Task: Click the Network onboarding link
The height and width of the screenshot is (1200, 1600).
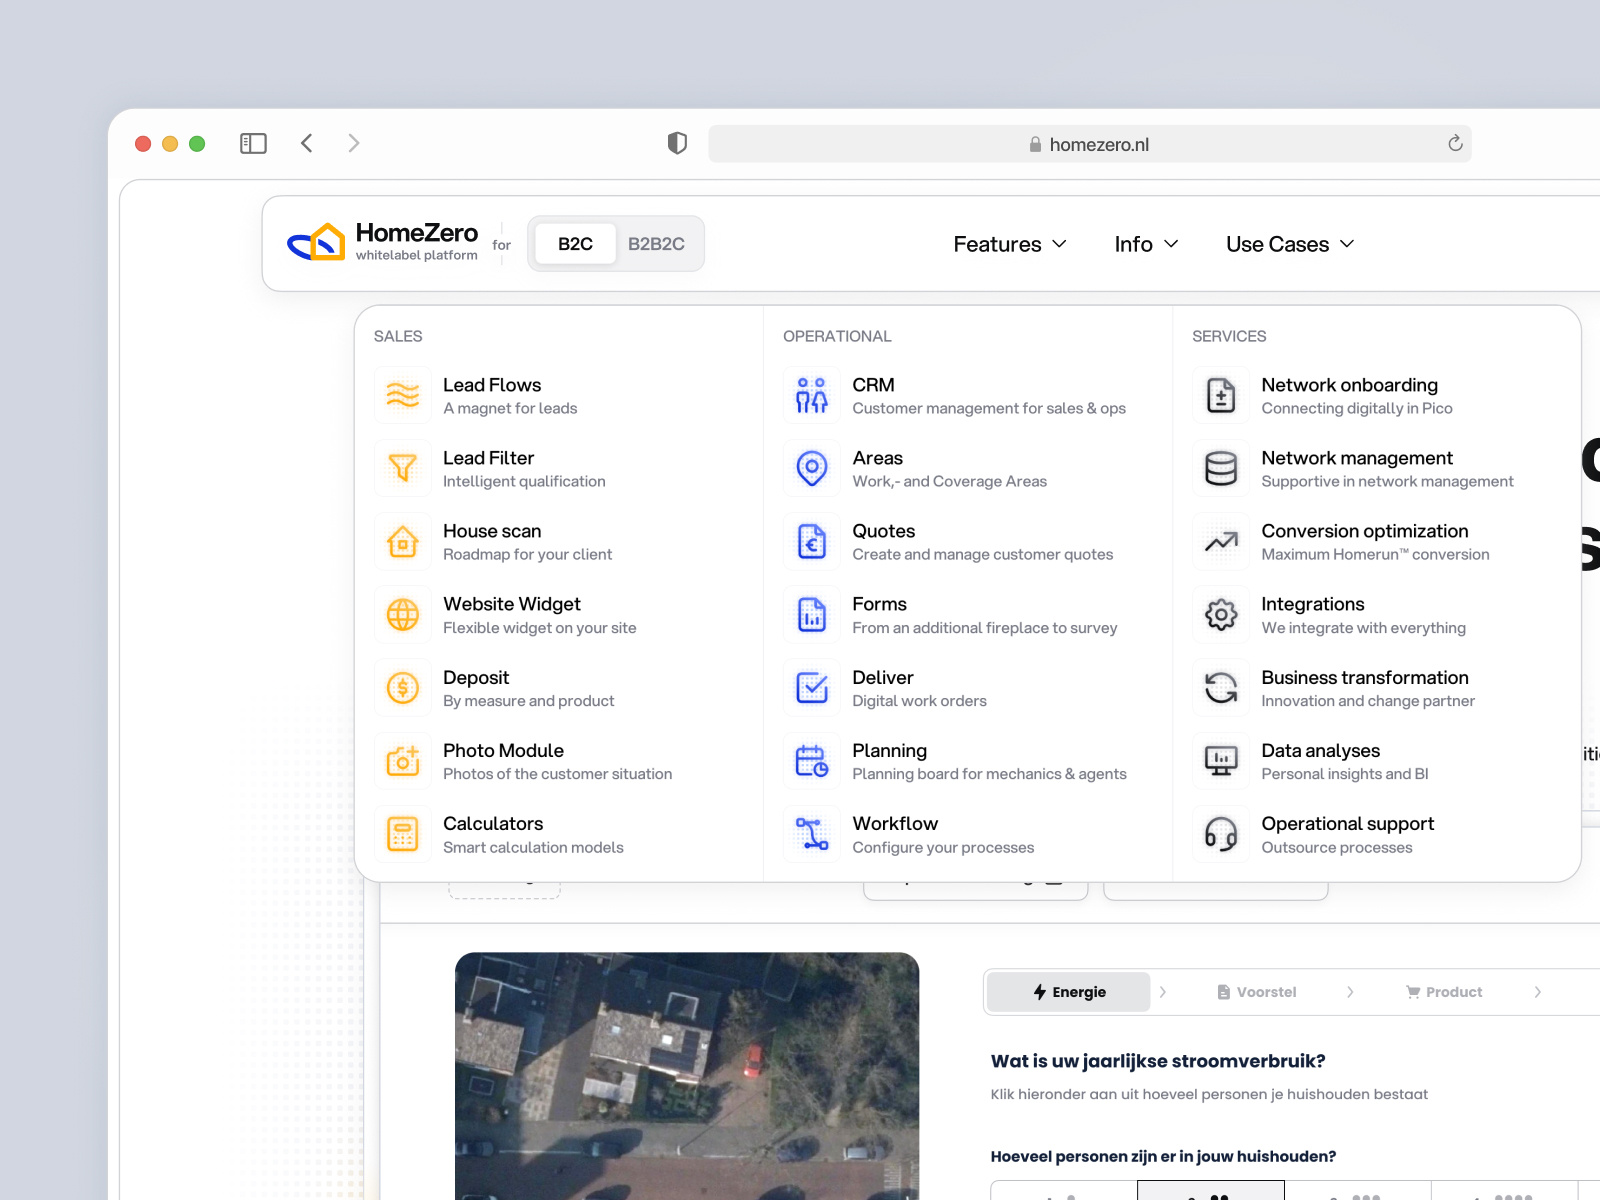Action: pyautogui.click(x=1349, y=384)
